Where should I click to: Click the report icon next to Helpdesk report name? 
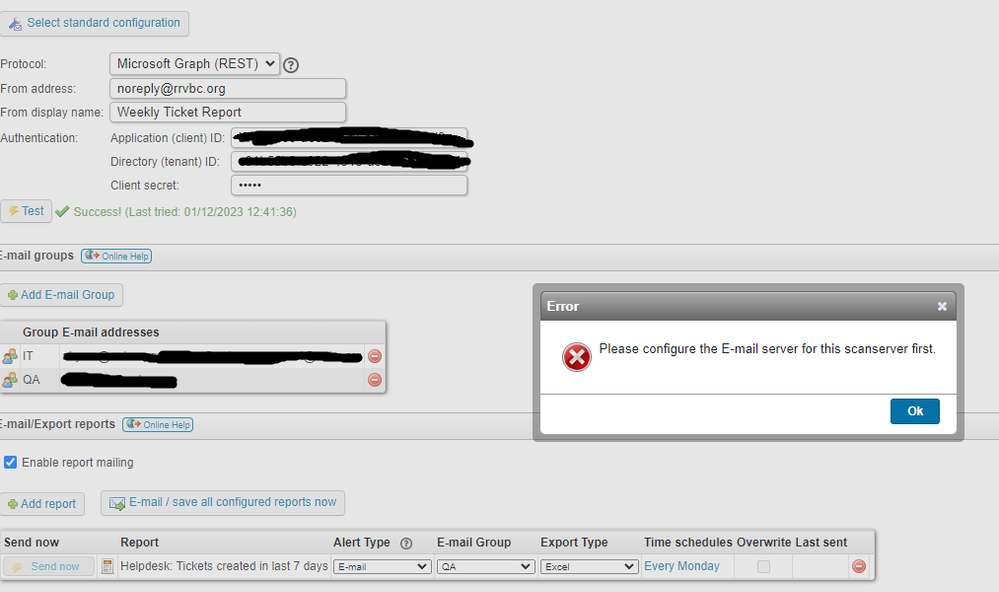[x=106, y=566]
